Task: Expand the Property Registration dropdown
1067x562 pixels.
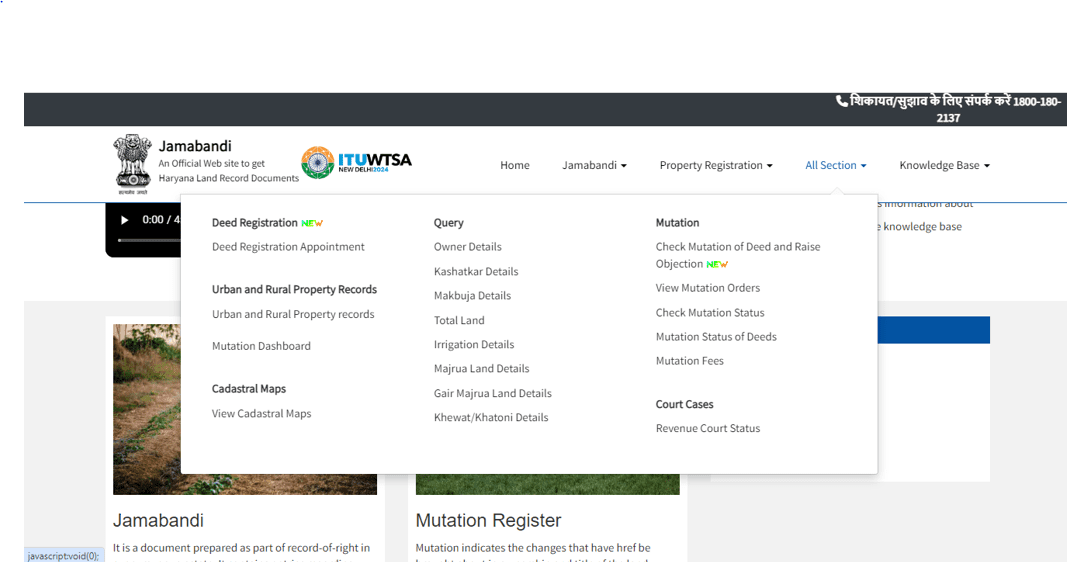Action: [x=716, y=165]
